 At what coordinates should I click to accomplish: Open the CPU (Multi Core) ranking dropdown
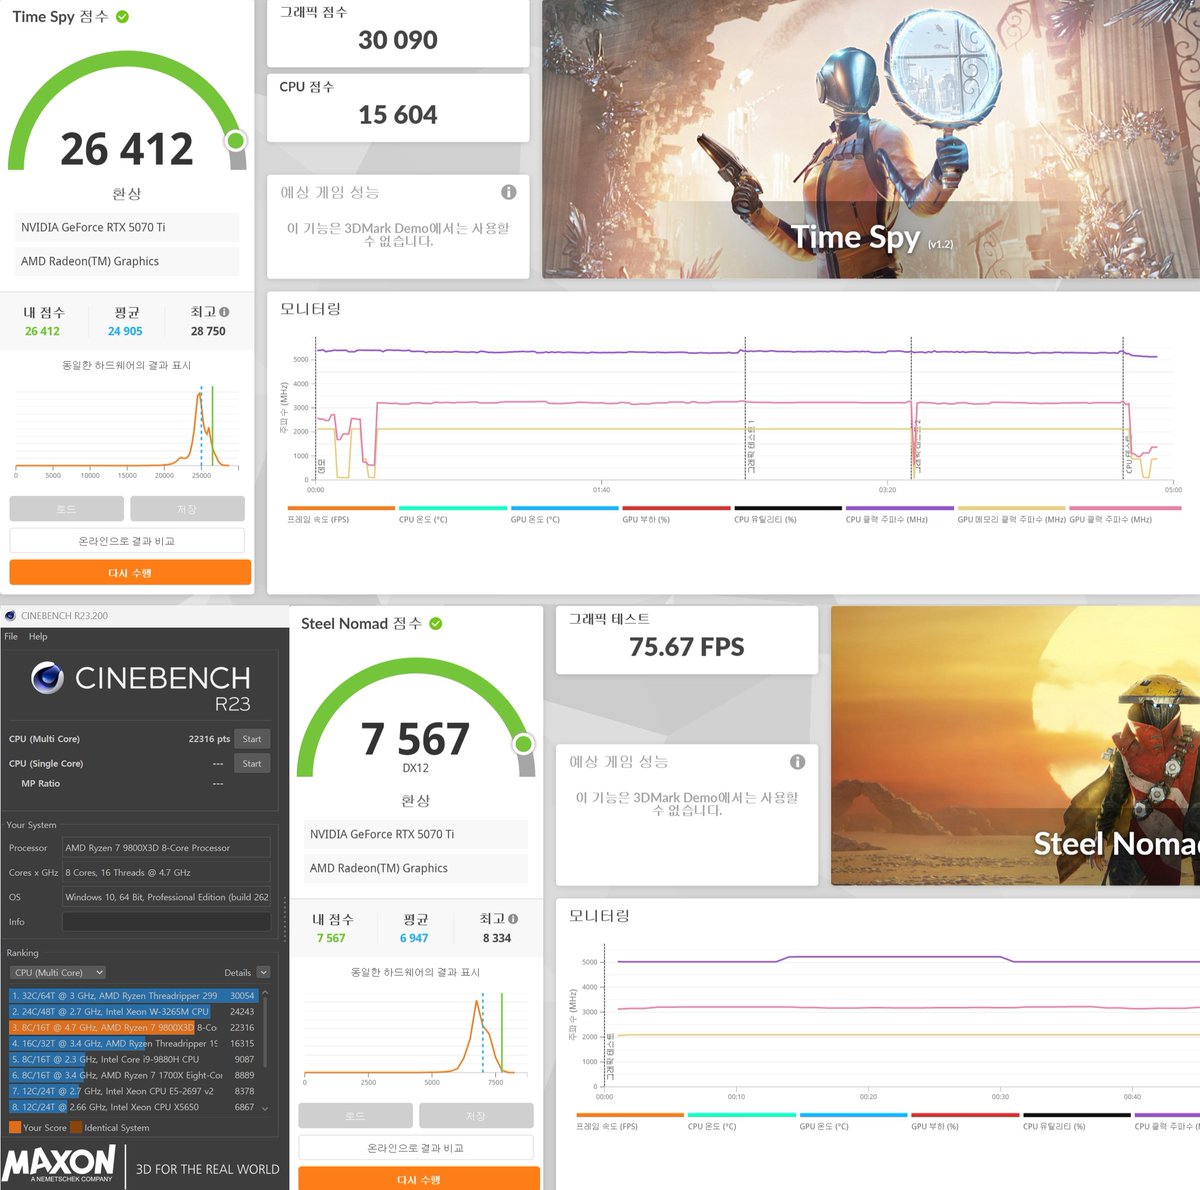(x=58, y=973)
